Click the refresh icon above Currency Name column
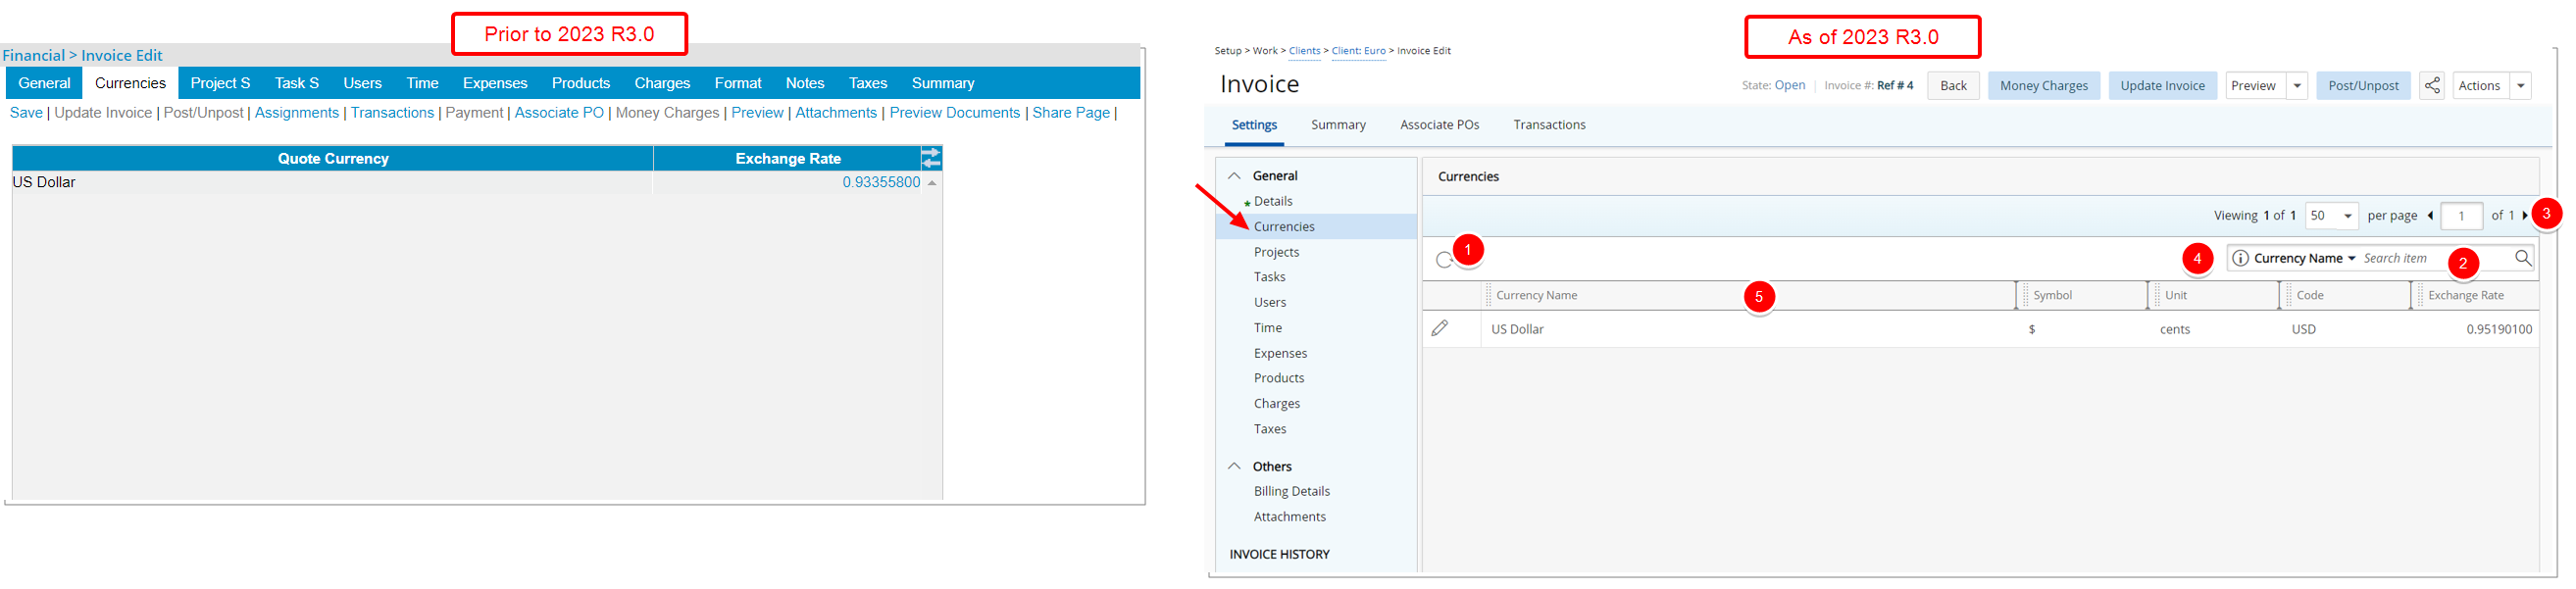 click(1444, 260)
